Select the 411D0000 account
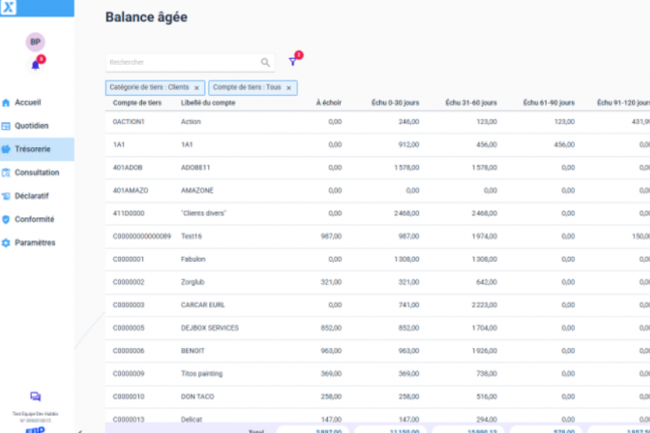The height and width of the screenshot is (433, 650). [x=129, y=213]
